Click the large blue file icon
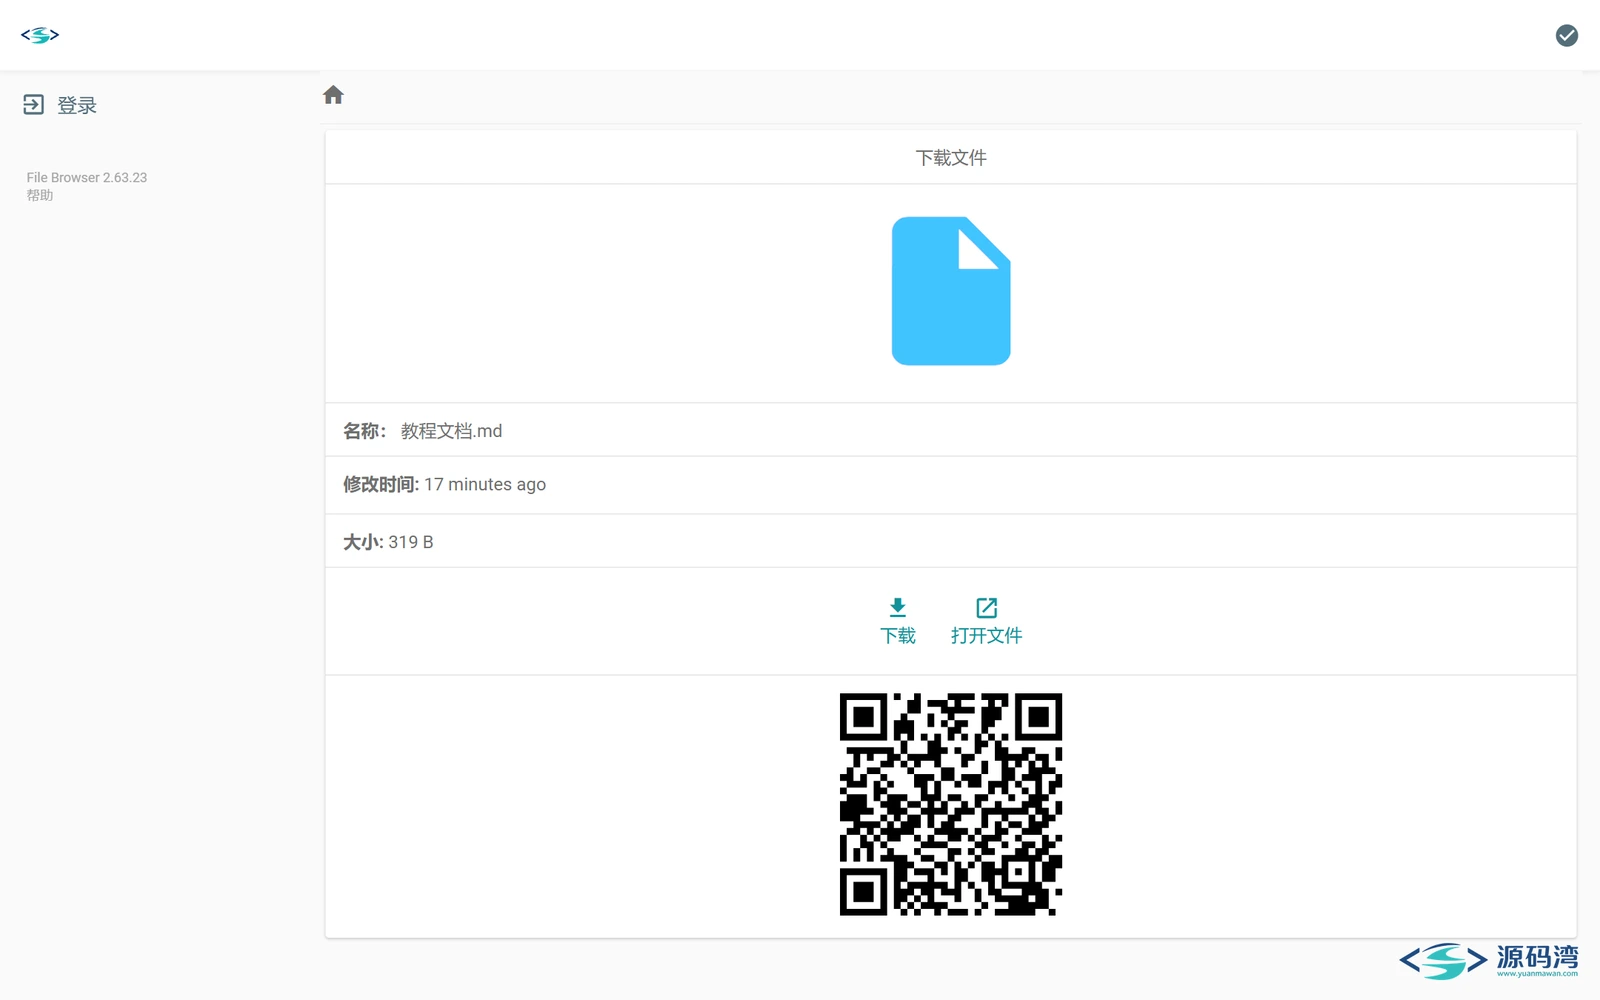Screen dimensions: 1600x1000 pos(951,291)
